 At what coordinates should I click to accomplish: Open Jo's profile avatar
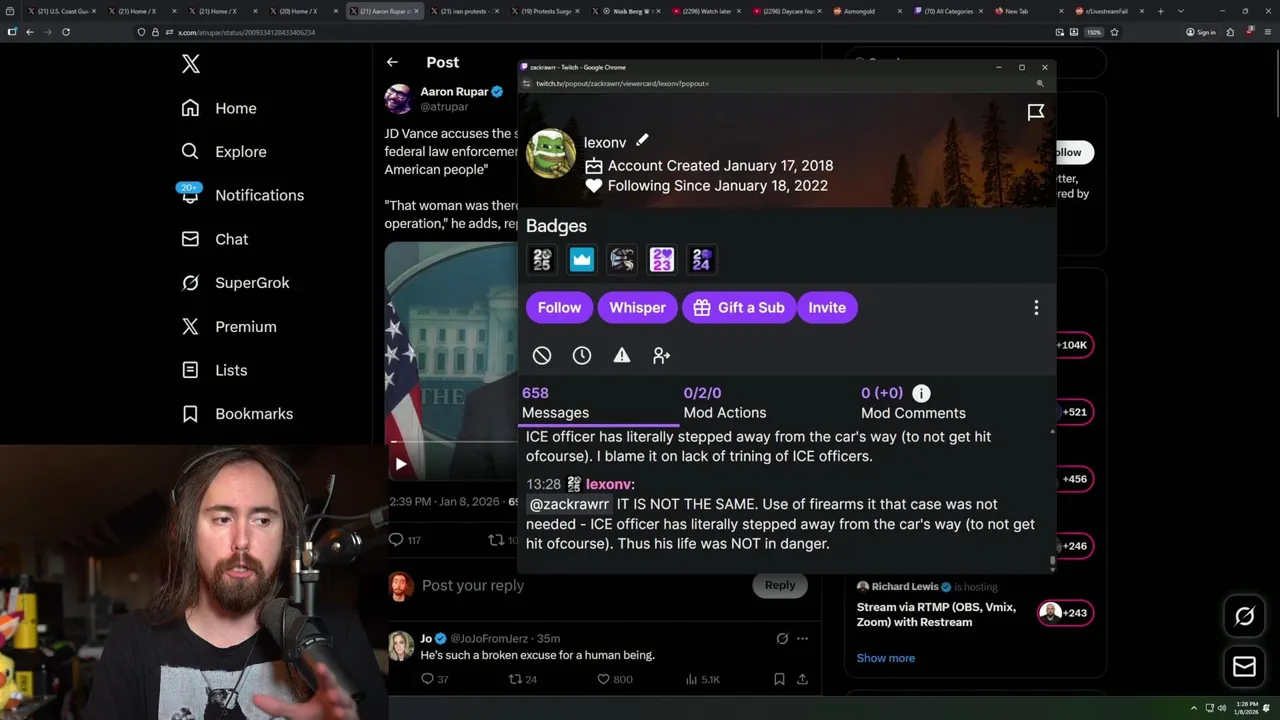point(401,646)
